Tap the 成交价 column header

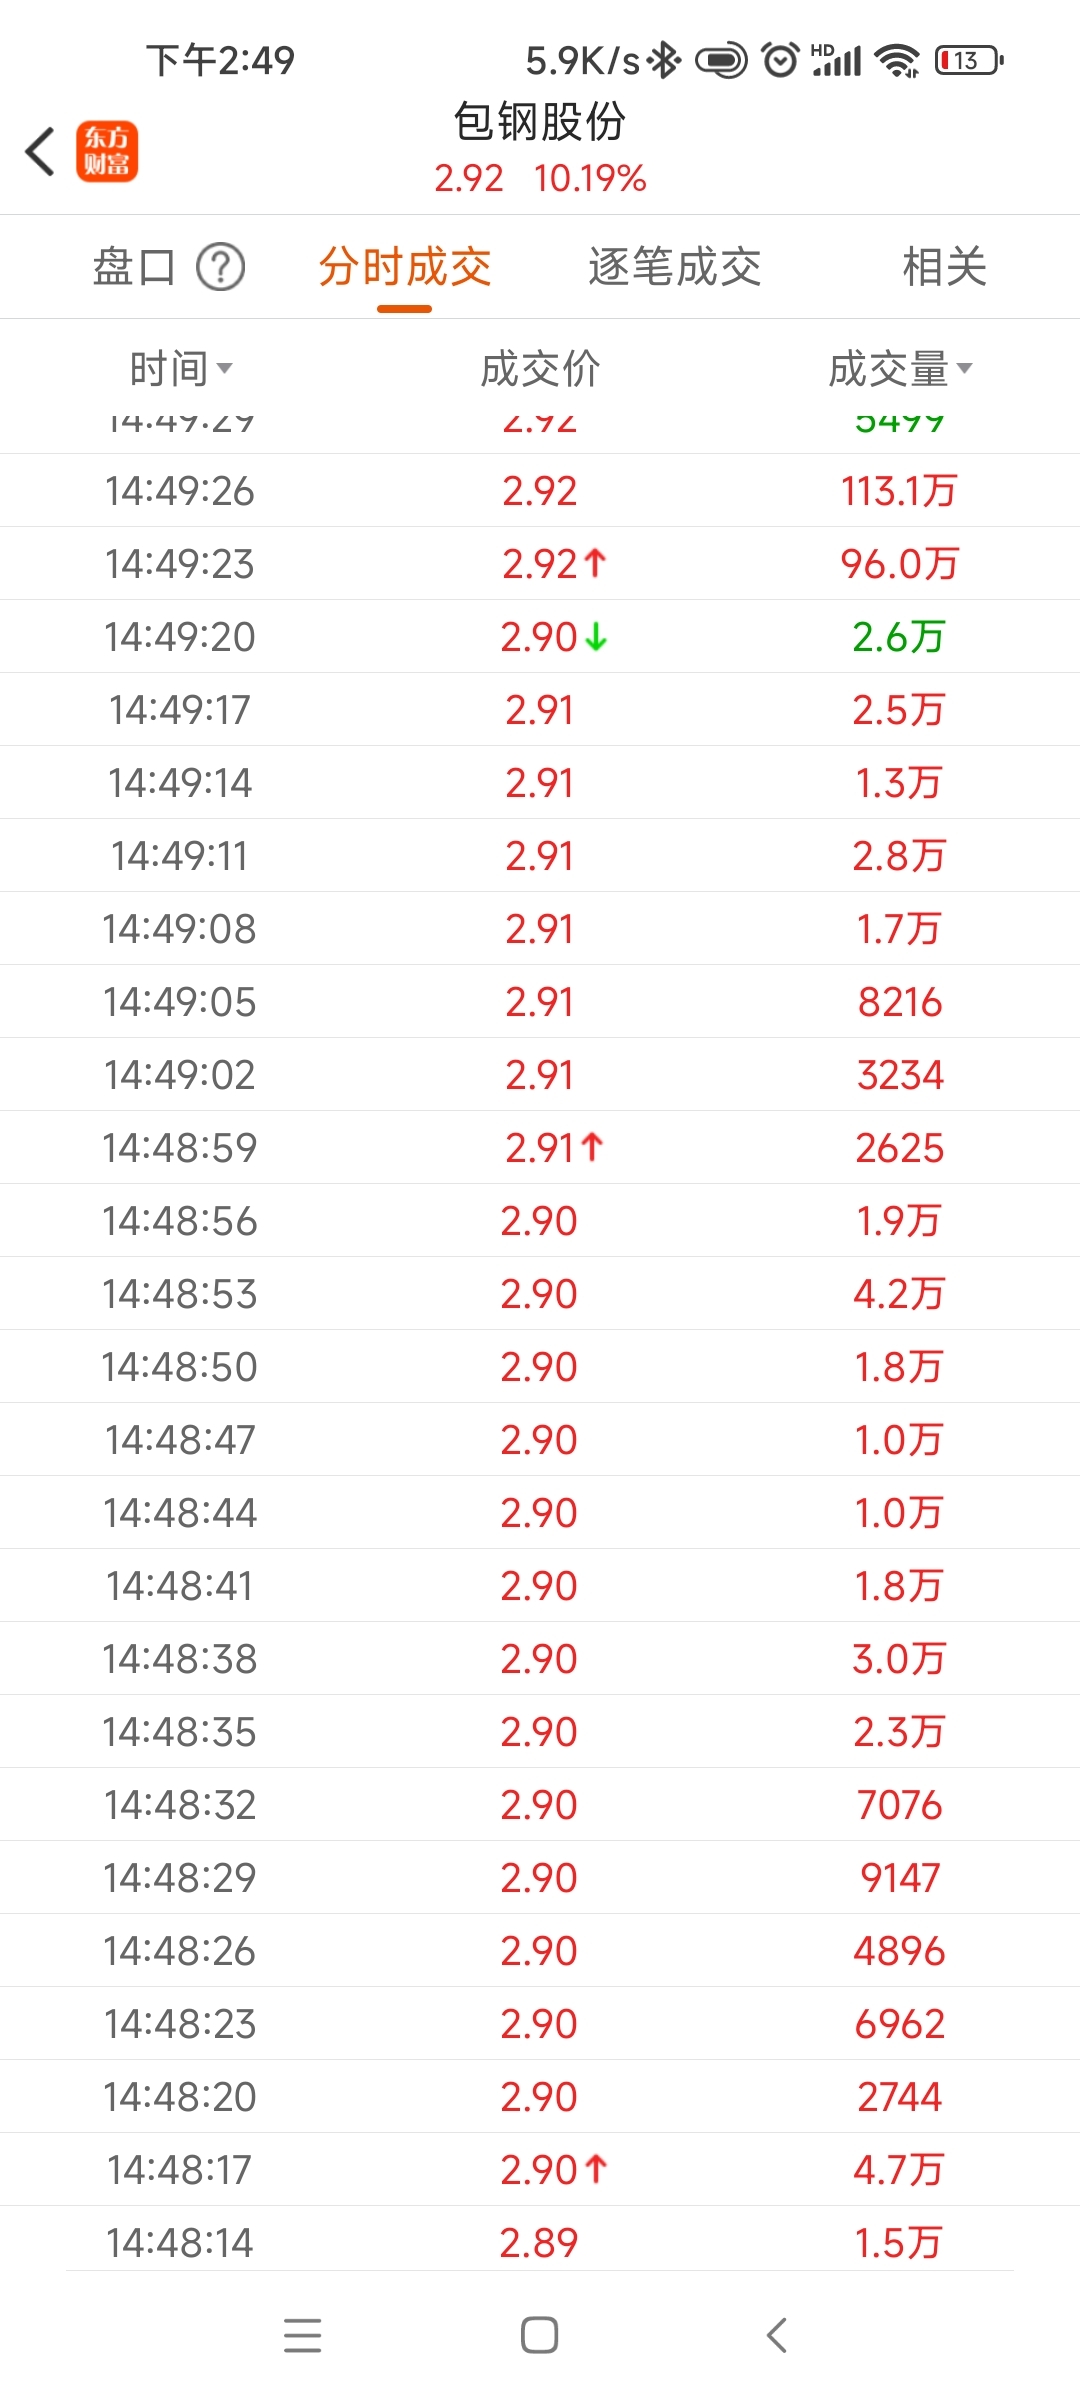pyautogui.click(x=540, y=369)
